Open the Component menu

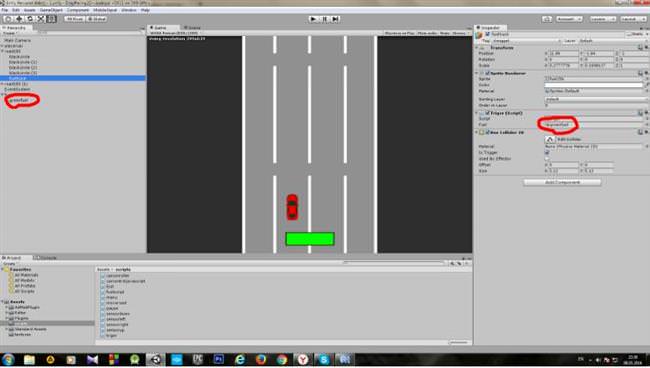[x=78, y=10]
